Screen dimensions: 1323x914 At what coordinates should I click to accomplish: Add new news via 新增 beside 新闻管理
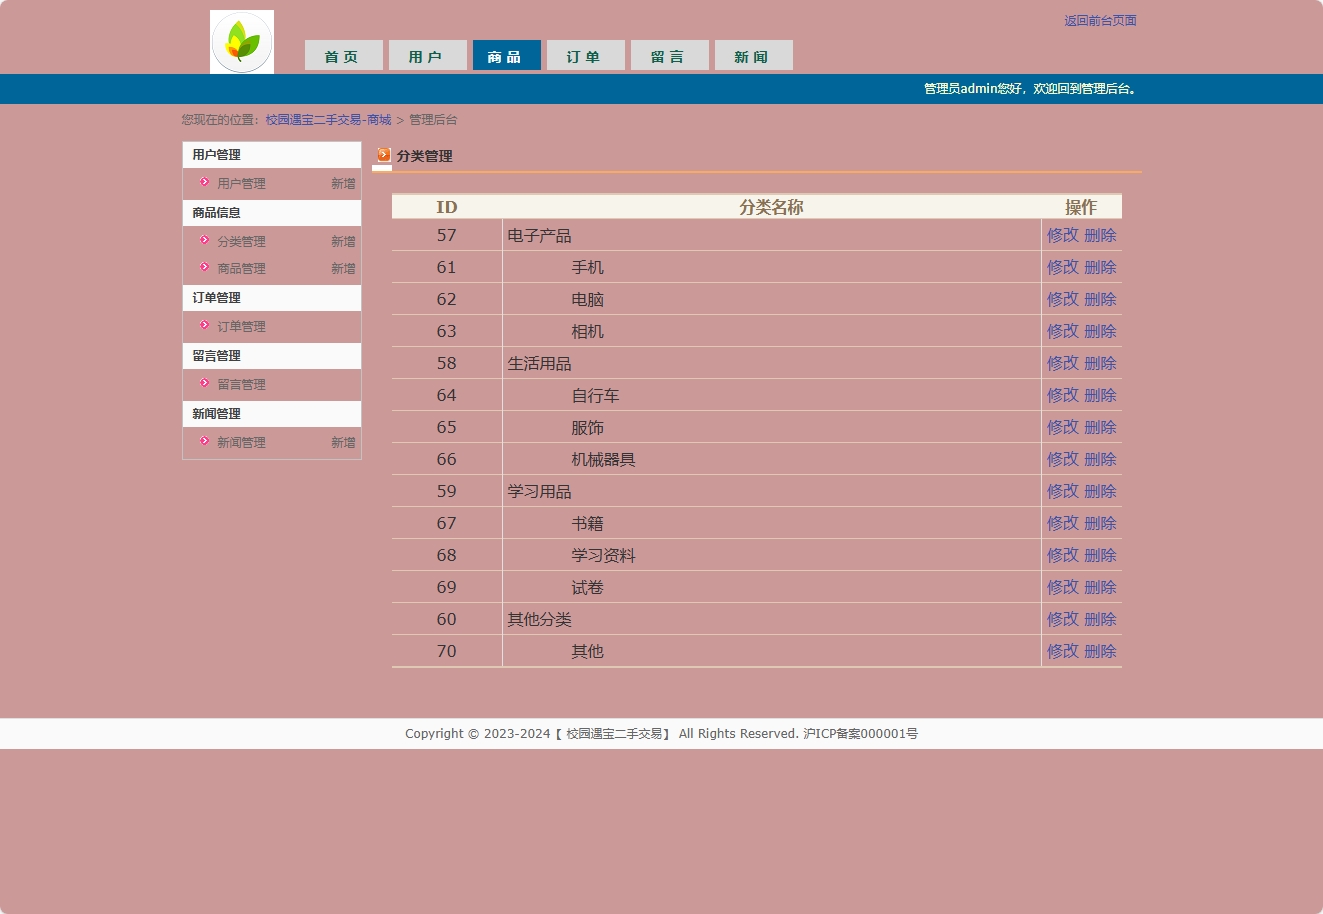click(x=343, y=442)
